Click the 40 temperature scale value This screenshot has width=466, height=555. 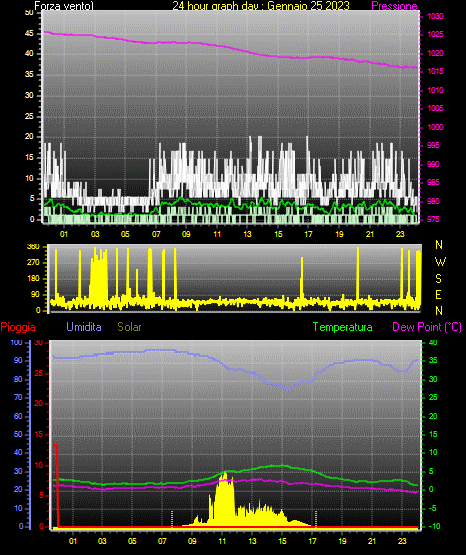433,342
